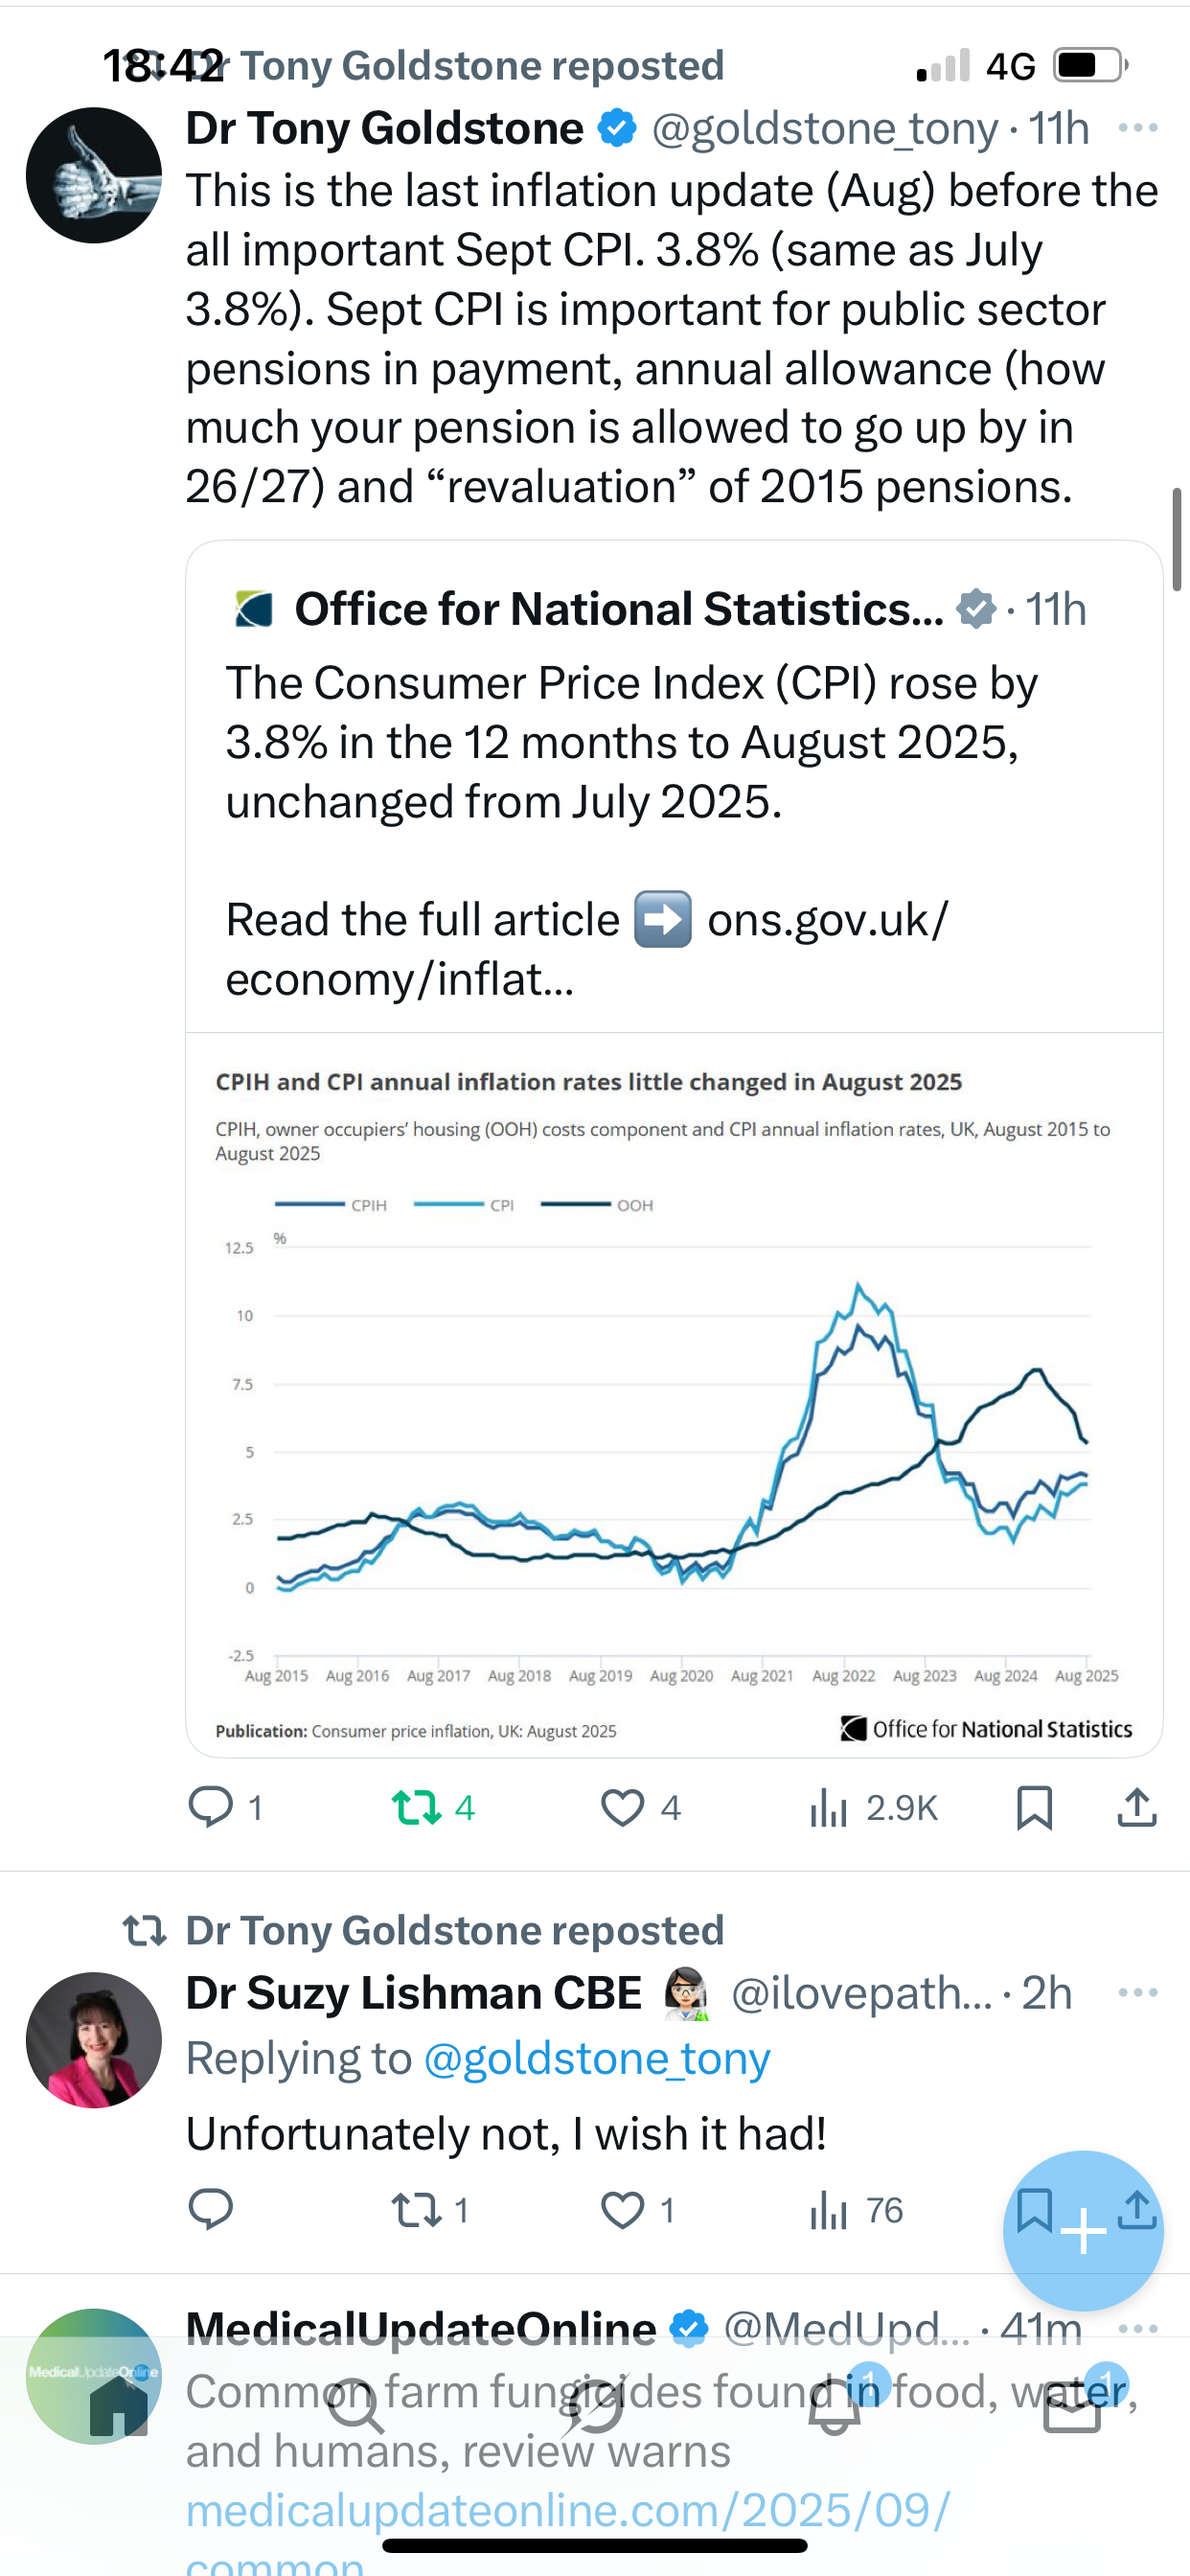Open Dr Tony Goldstone's profile avatar
The image size is (1190, 2576).
[x=94, y=175]
